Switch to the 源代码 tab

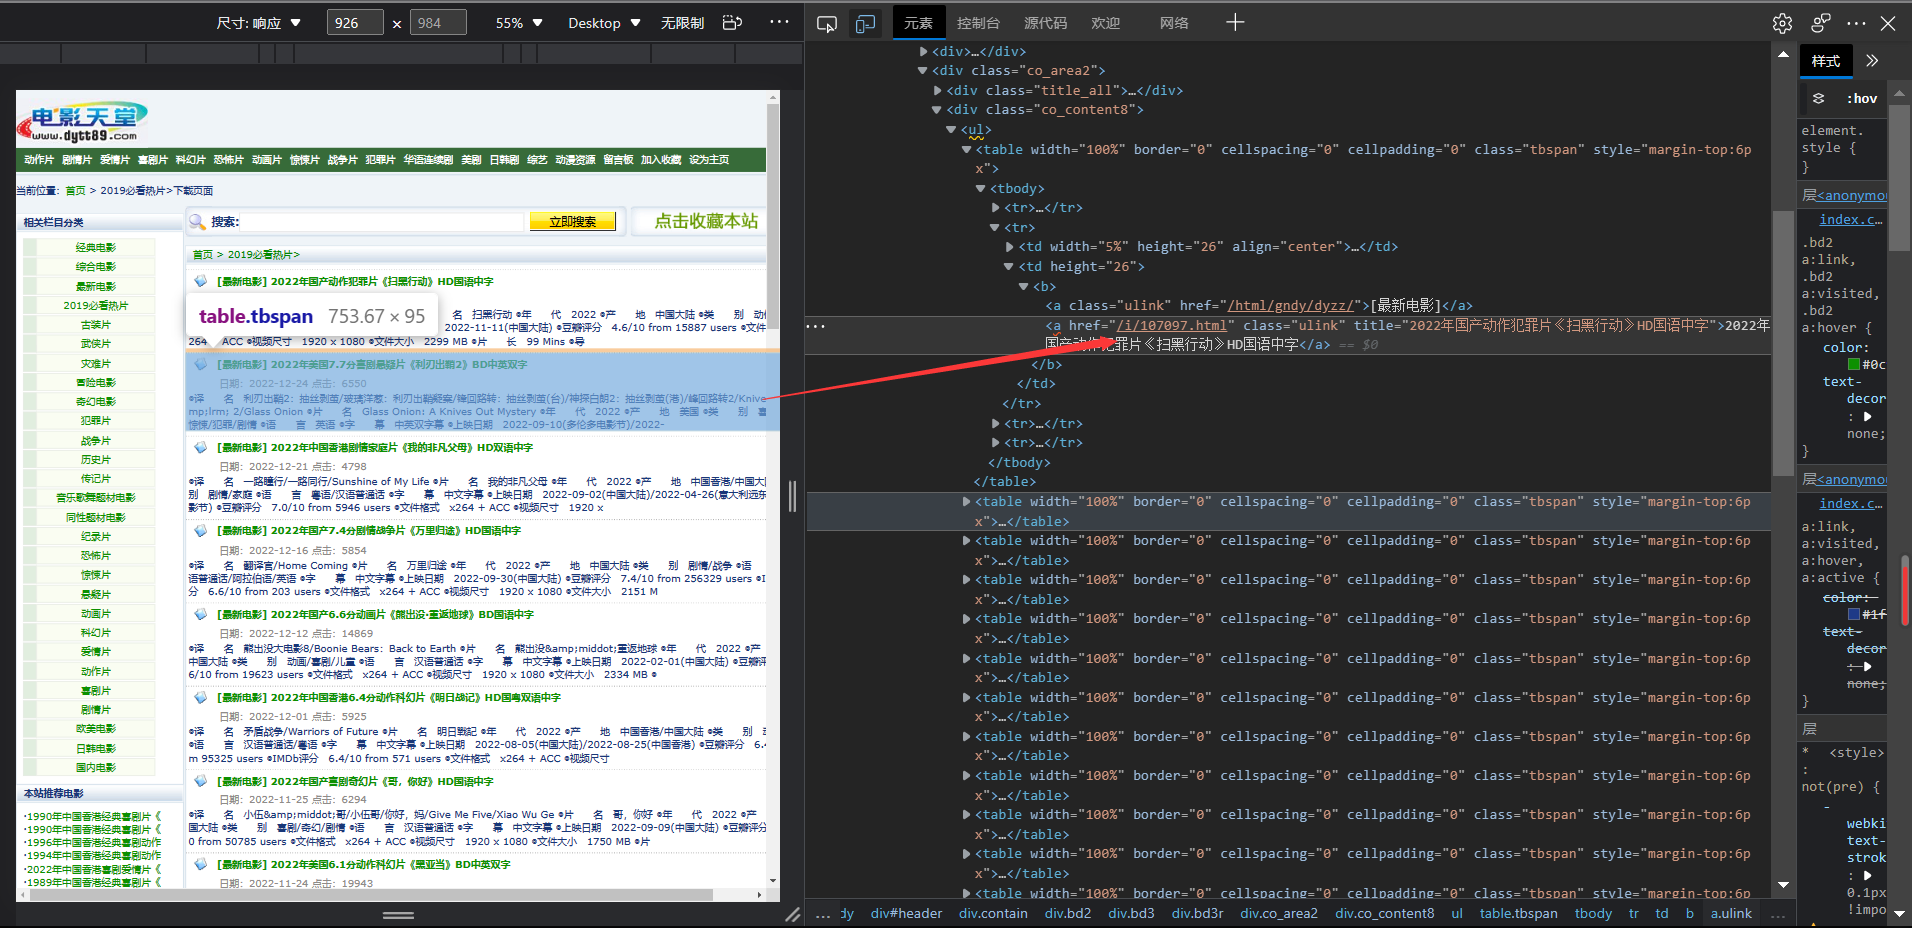(x=1045, y=23)
